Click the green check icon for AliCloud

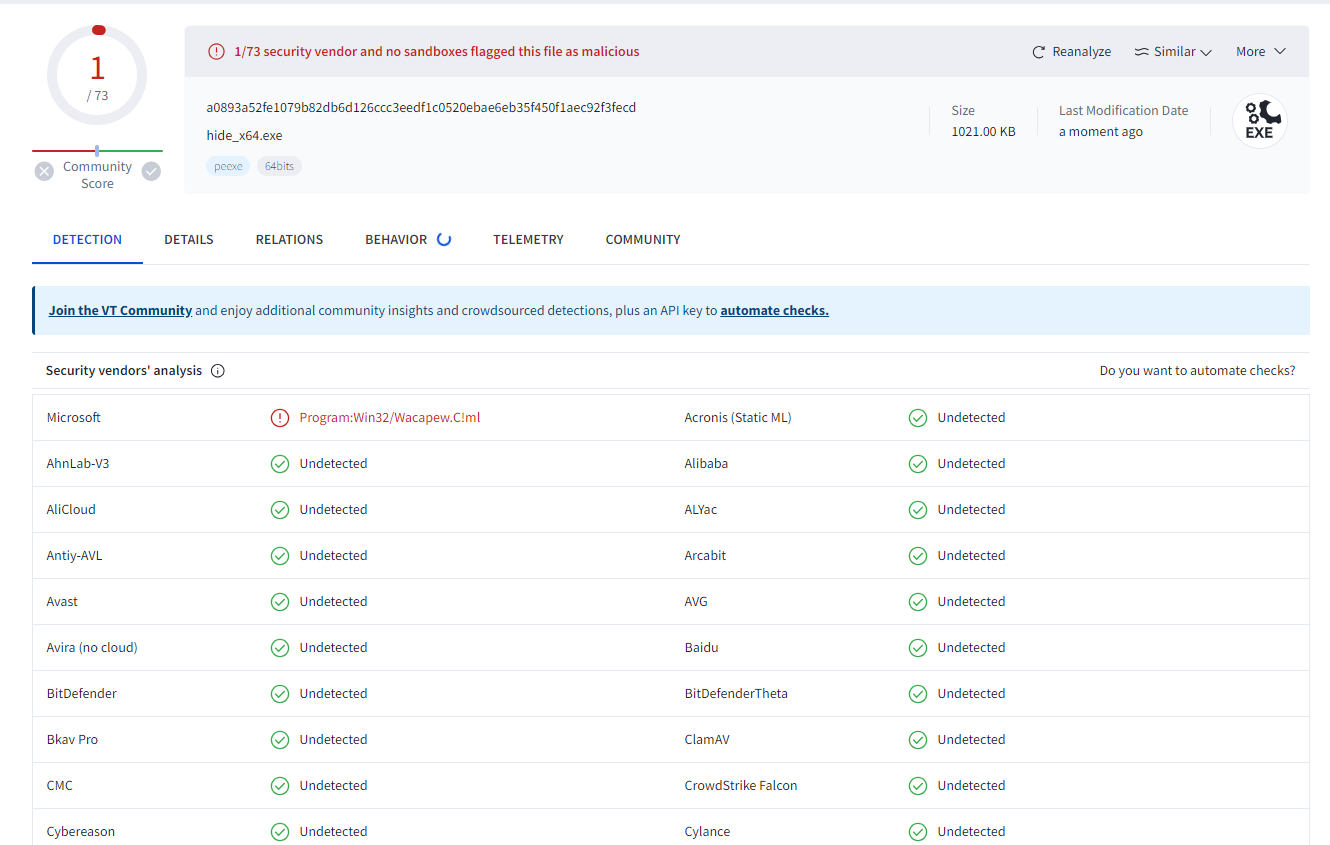coord(280,510)
